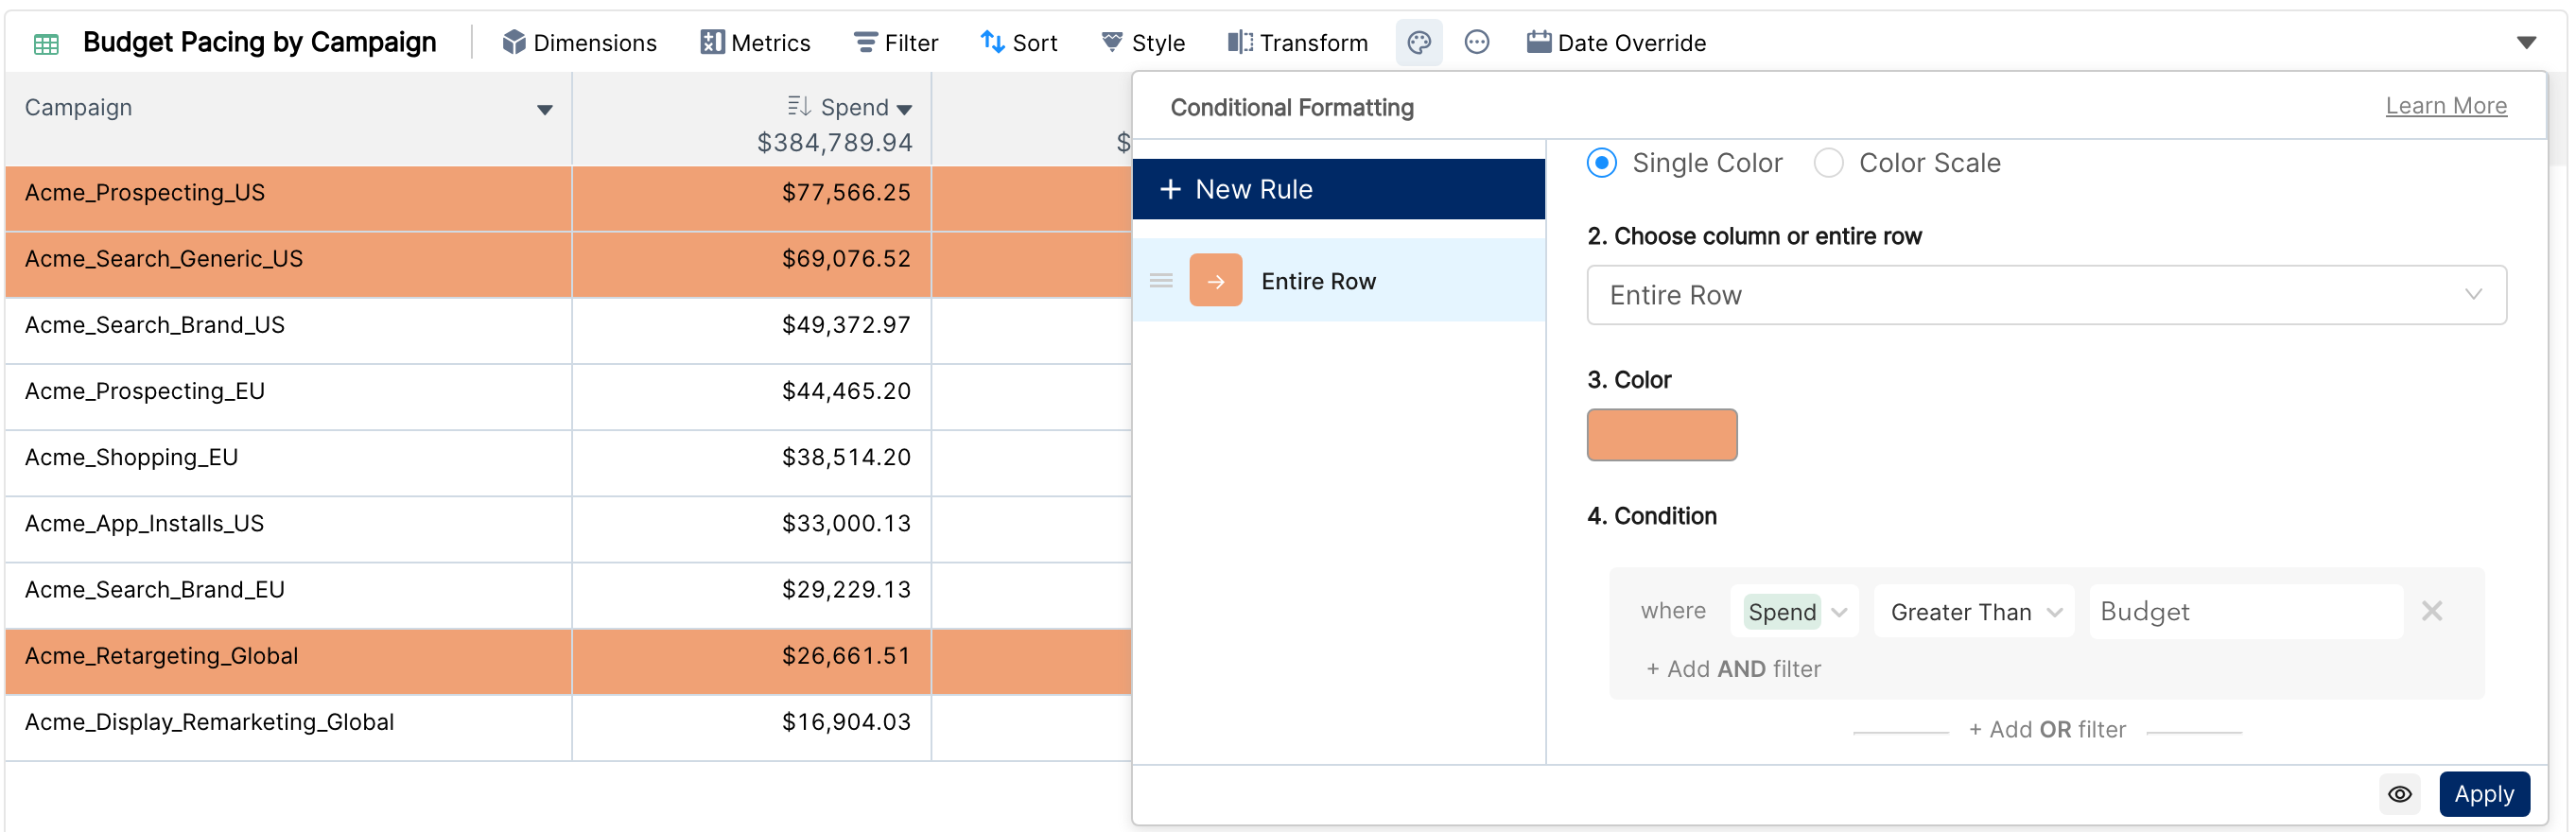This screenshot has width=2576, height=832.
Task: Toggle the preview eye icon
Action: 2398,794
